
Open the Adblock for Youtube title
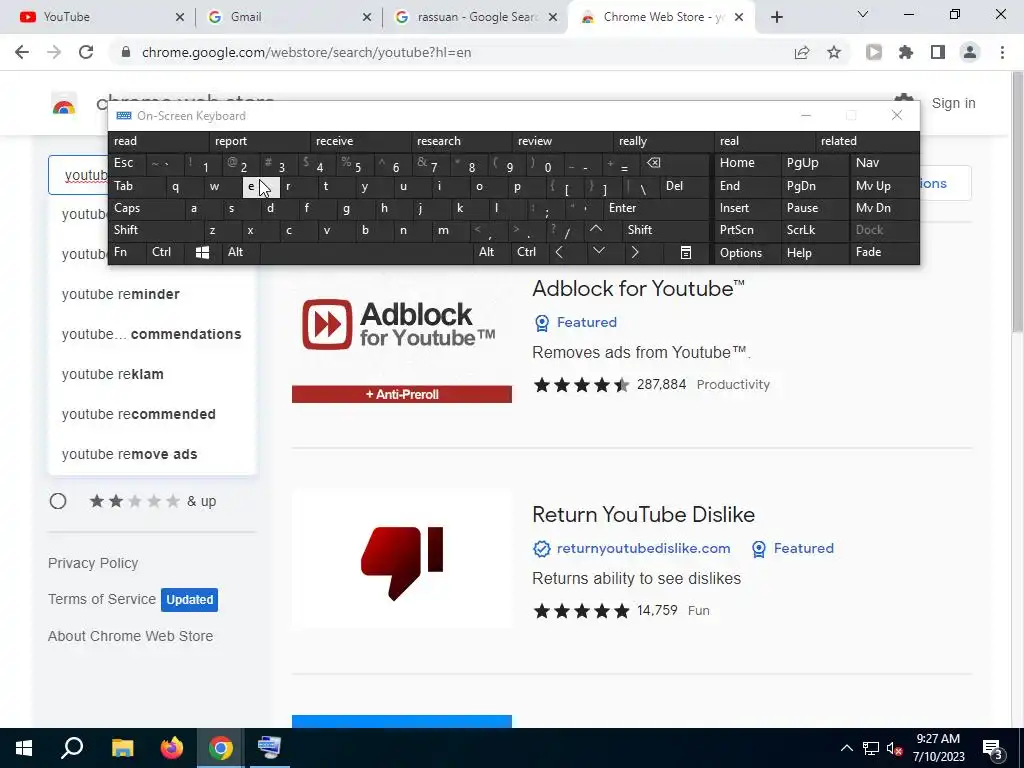tap(638, 288)
